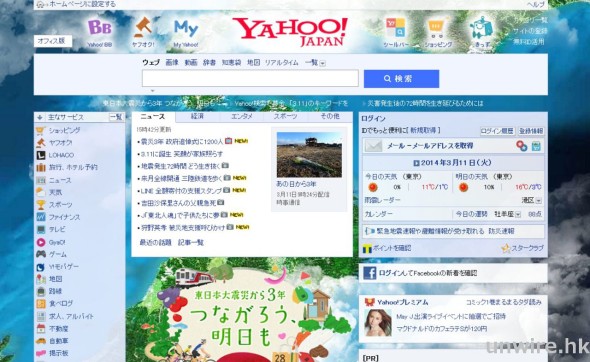Select the 画像 search tab
The height and width of the screenshot is (362, 590).
point(172,63)
